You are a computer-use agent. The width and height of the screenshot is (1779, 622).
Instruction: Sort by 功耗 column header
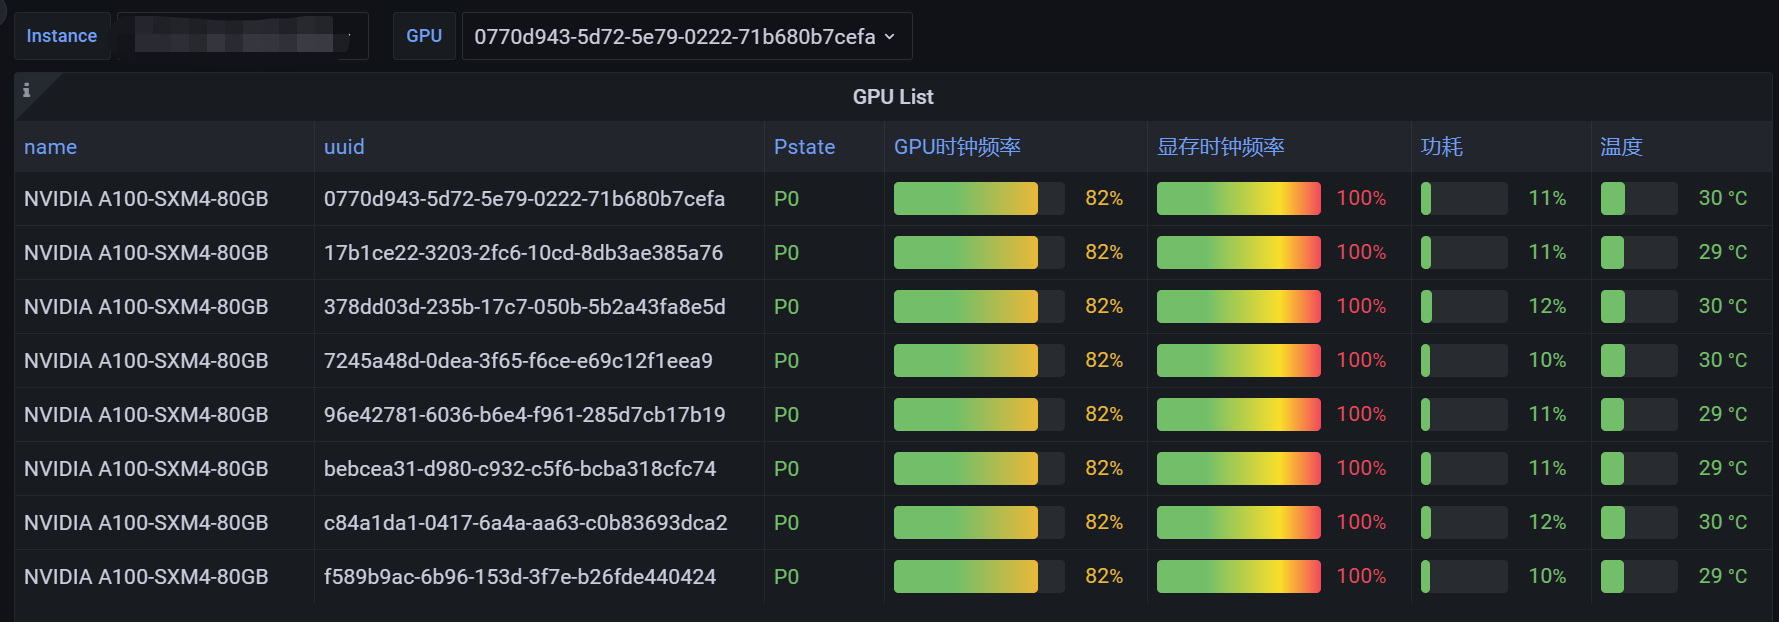pyautogui.click(x=1441, y=147)
